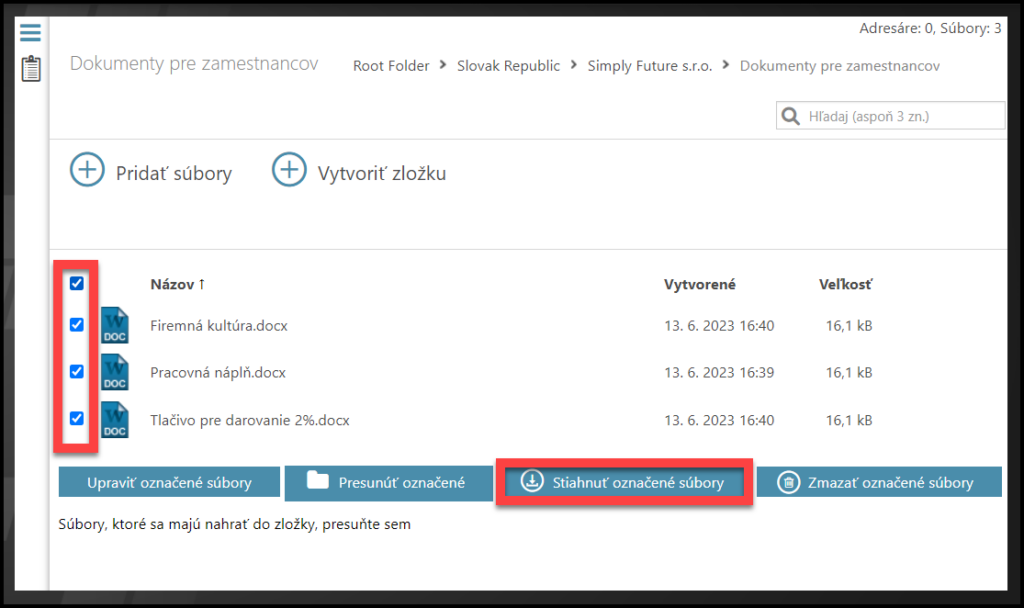1024x608 pixels.
Task: Click the Dokumenty pre zamestnancov breadcrumb item
Action: (840, 66)
